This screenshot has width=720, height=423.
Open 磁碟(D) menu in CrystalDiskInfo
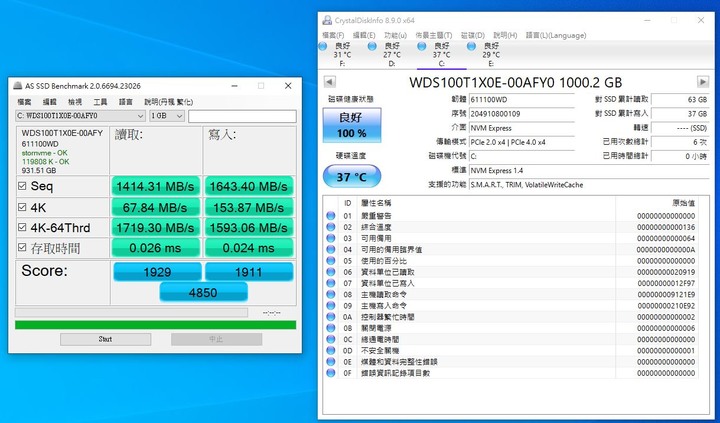(472, 35)
